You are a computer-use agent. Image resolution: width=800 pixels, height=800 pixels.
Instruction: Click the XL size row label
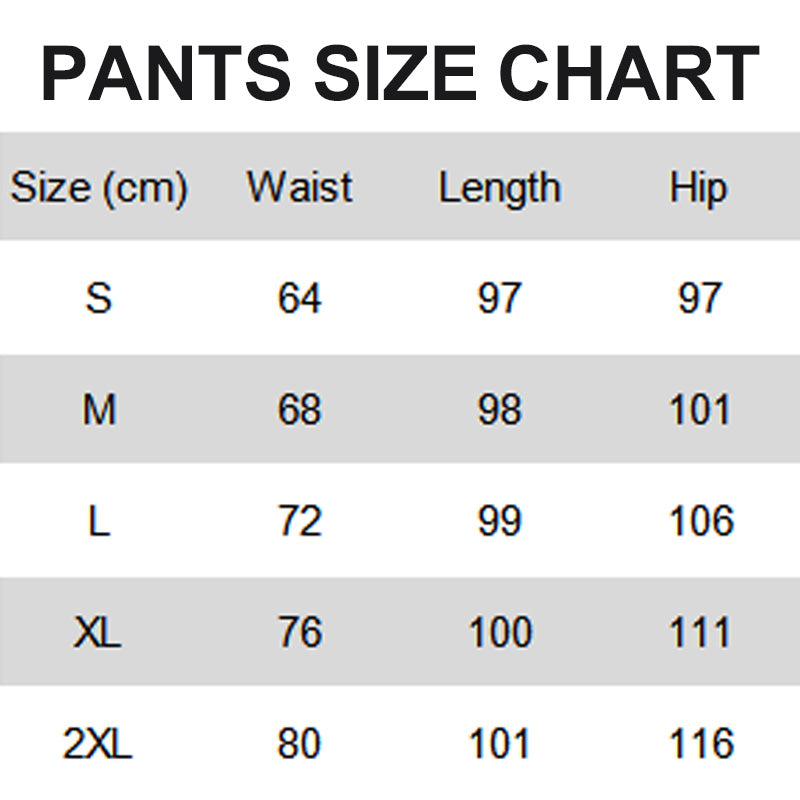(99, 632)
